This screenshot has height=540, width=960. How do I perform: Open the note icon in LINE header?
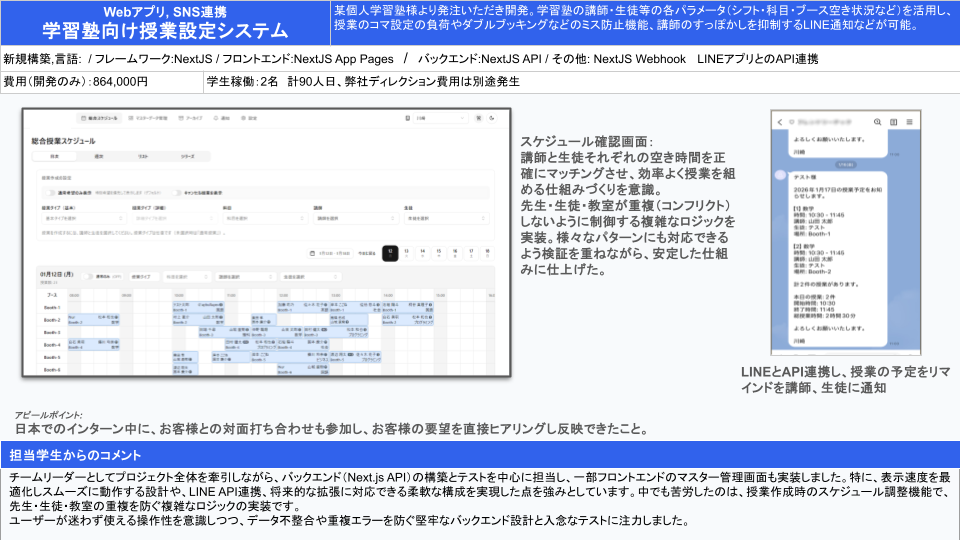tap(891, 122)
